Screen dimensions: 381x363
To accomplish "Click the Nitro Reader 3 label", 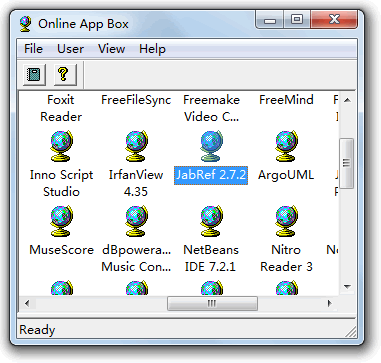I will tap(286, 258).
